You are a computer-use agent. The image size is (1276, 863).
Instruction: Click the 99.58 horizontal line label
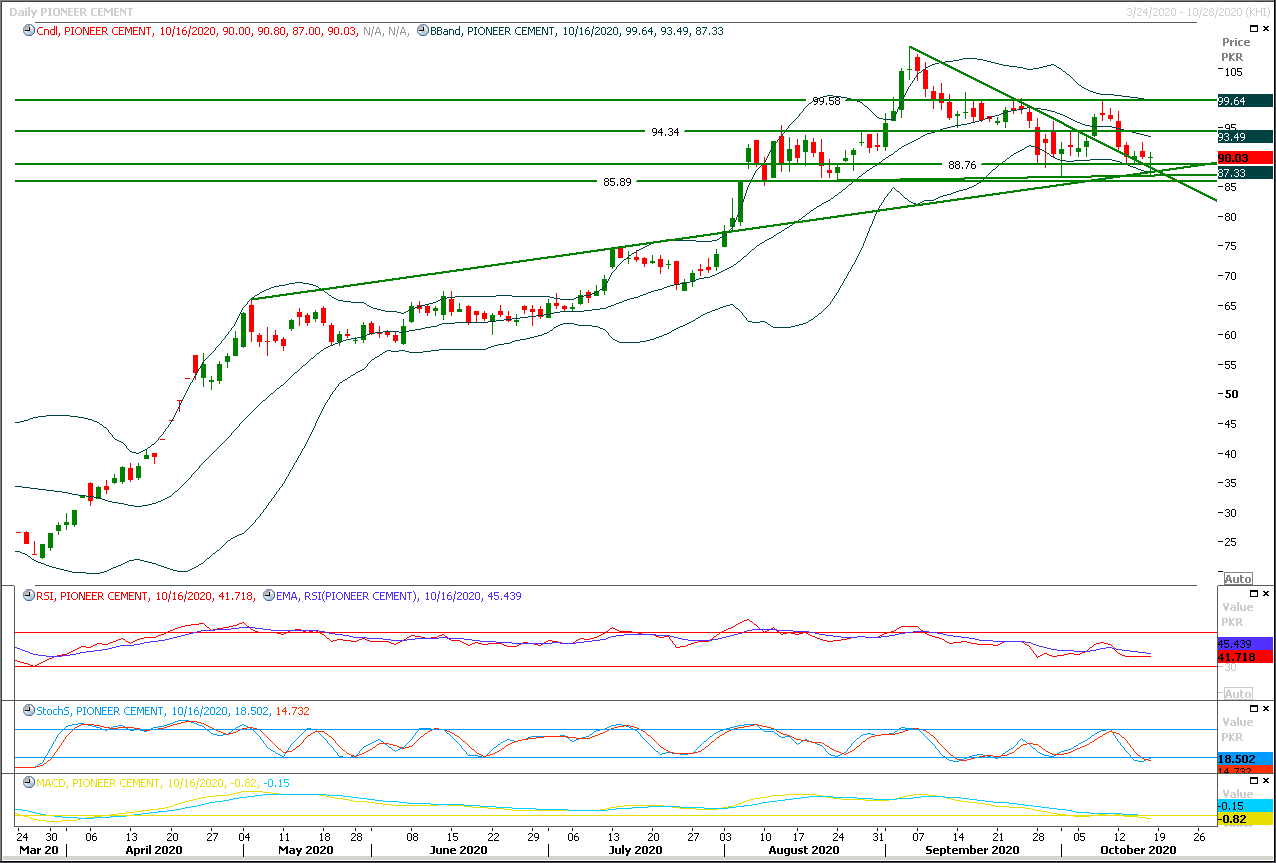(826, 102)
